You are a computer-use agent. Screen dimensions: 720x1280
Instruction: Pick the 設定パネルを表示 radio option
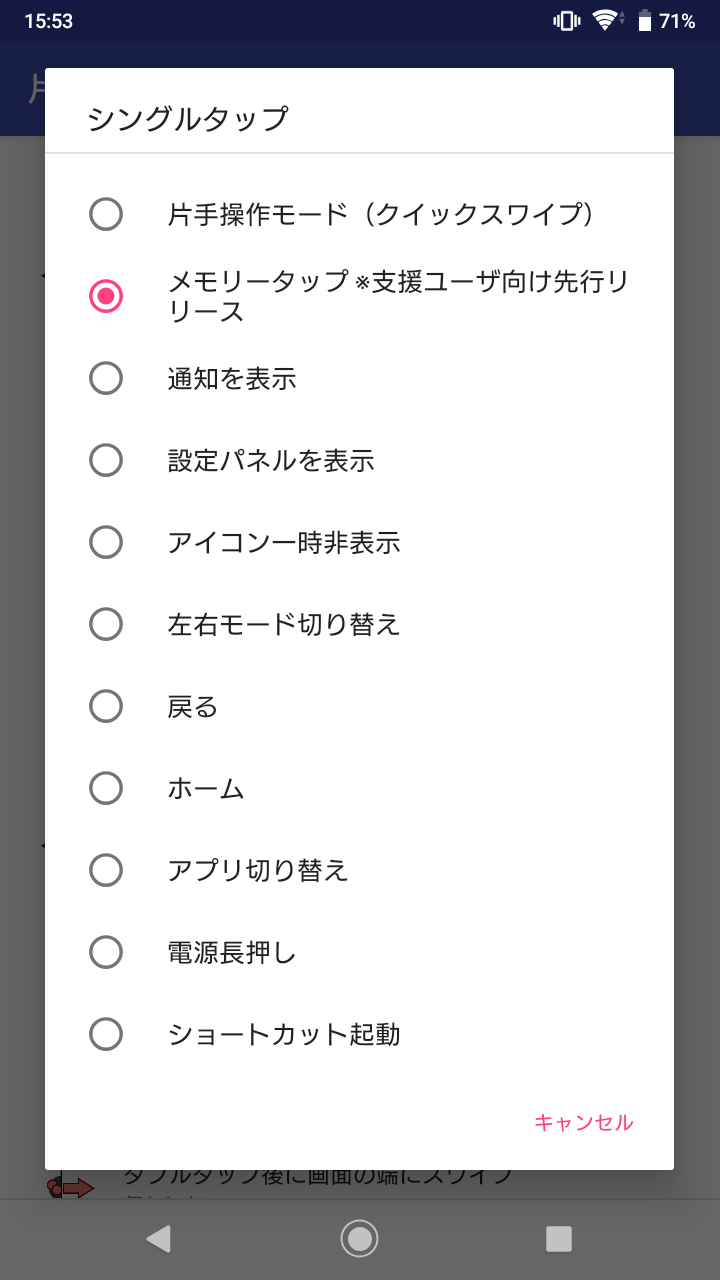(106, 460)
